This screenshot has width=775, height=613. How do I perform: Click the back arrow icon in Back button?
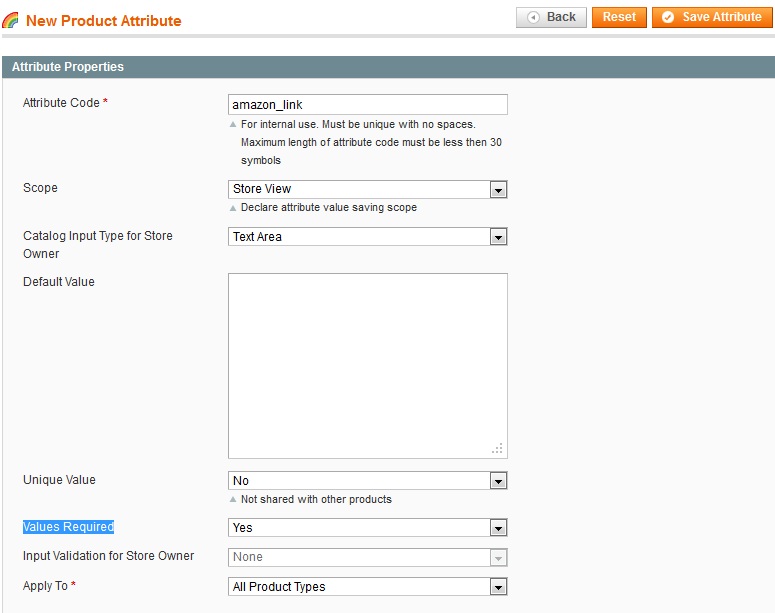coord(533,17)
